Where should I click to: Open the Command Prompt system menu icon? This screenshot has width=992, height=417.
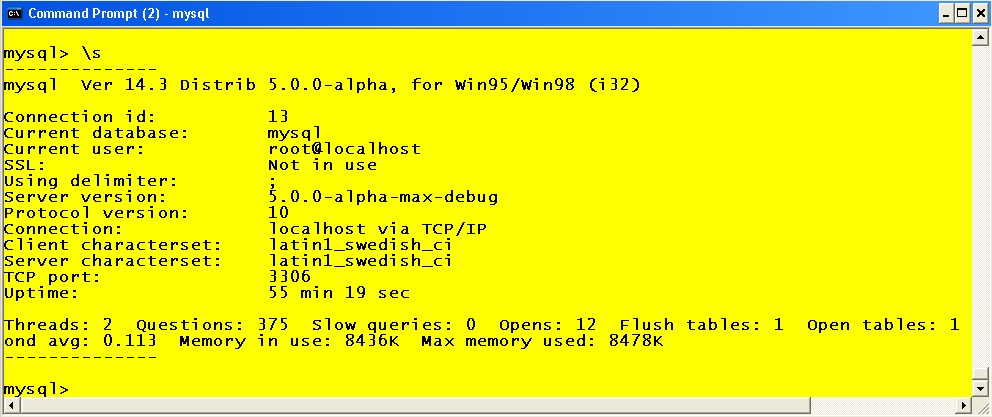(14, 13)
